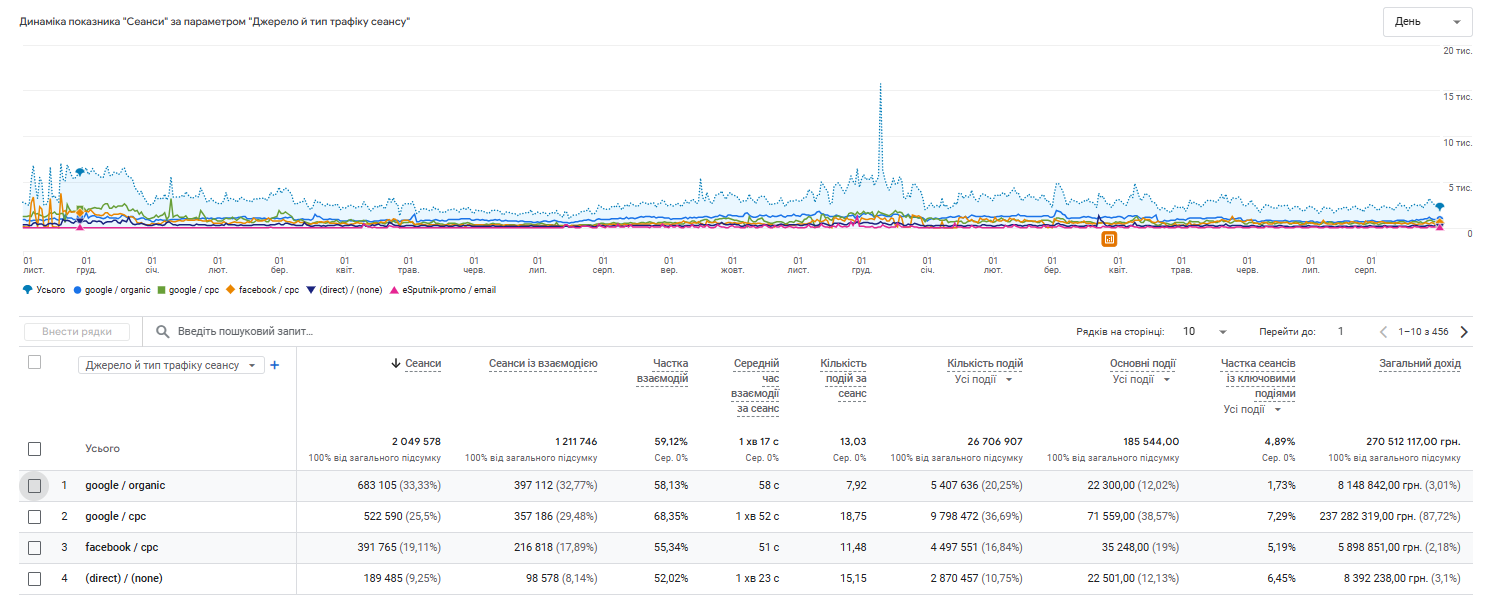Go to previous page of table rows
This screenshot has width=1490, height=595.
[x=1384, y=332]
